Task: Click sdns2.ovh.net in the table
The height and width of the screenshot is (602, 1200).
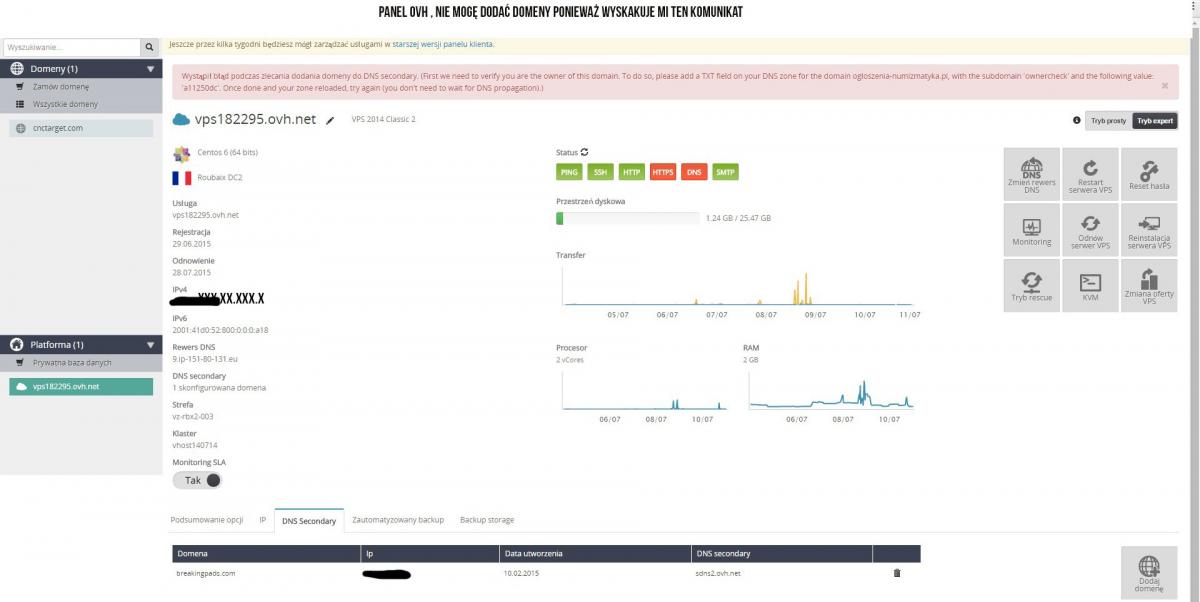Action: [x=718, y=573]
